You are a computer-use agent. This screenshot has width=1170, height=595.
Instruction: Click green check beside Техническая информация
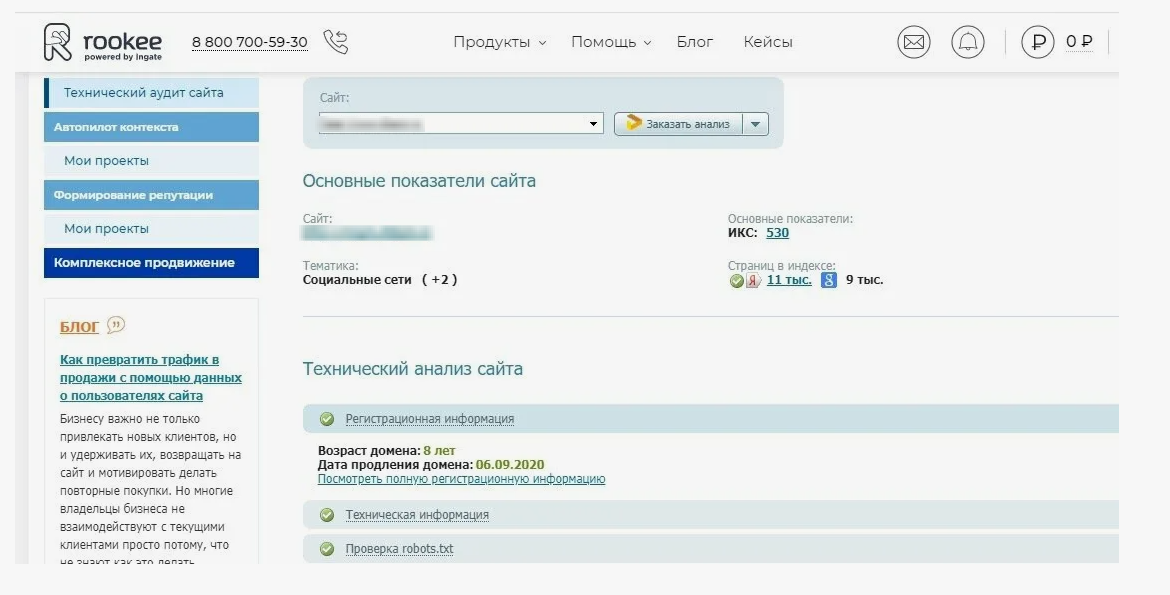click(326, 515)
